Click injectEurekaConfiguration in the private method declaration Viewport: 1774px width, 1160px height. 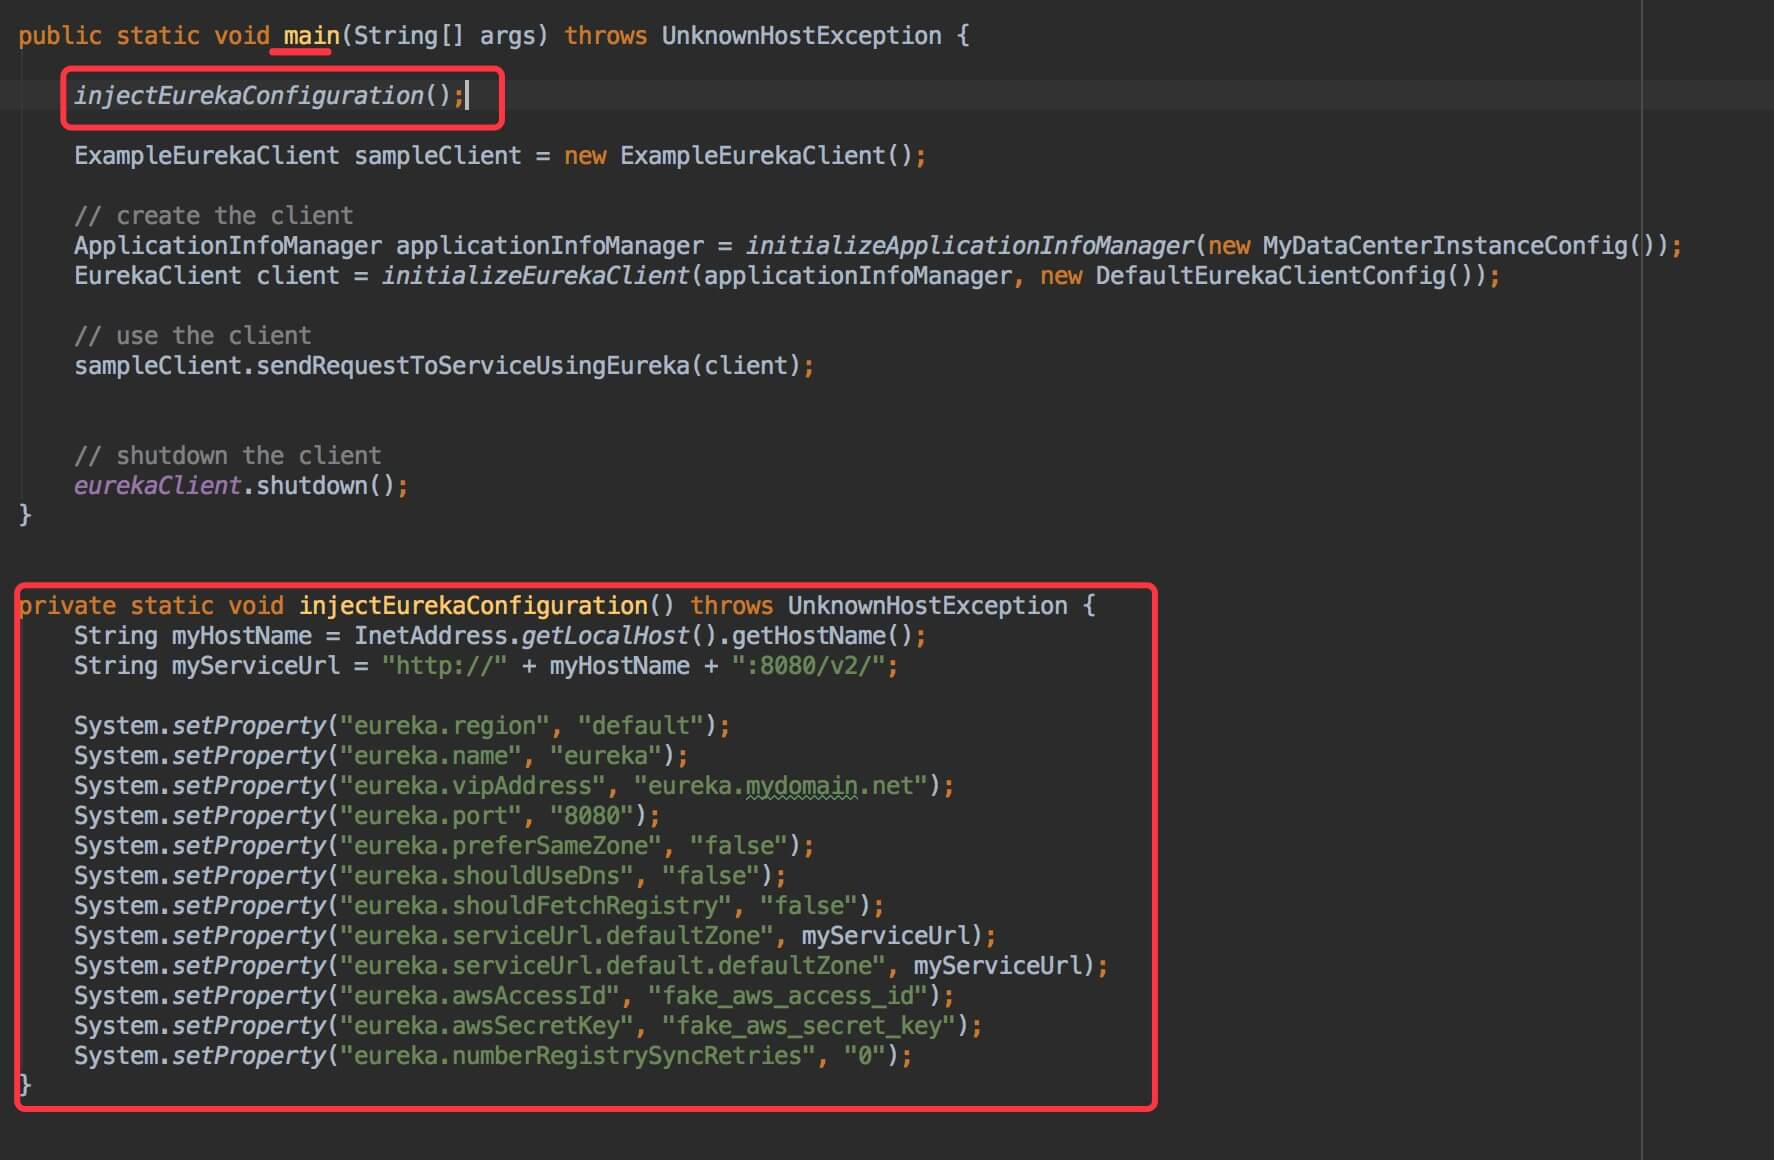pos(473,606)
